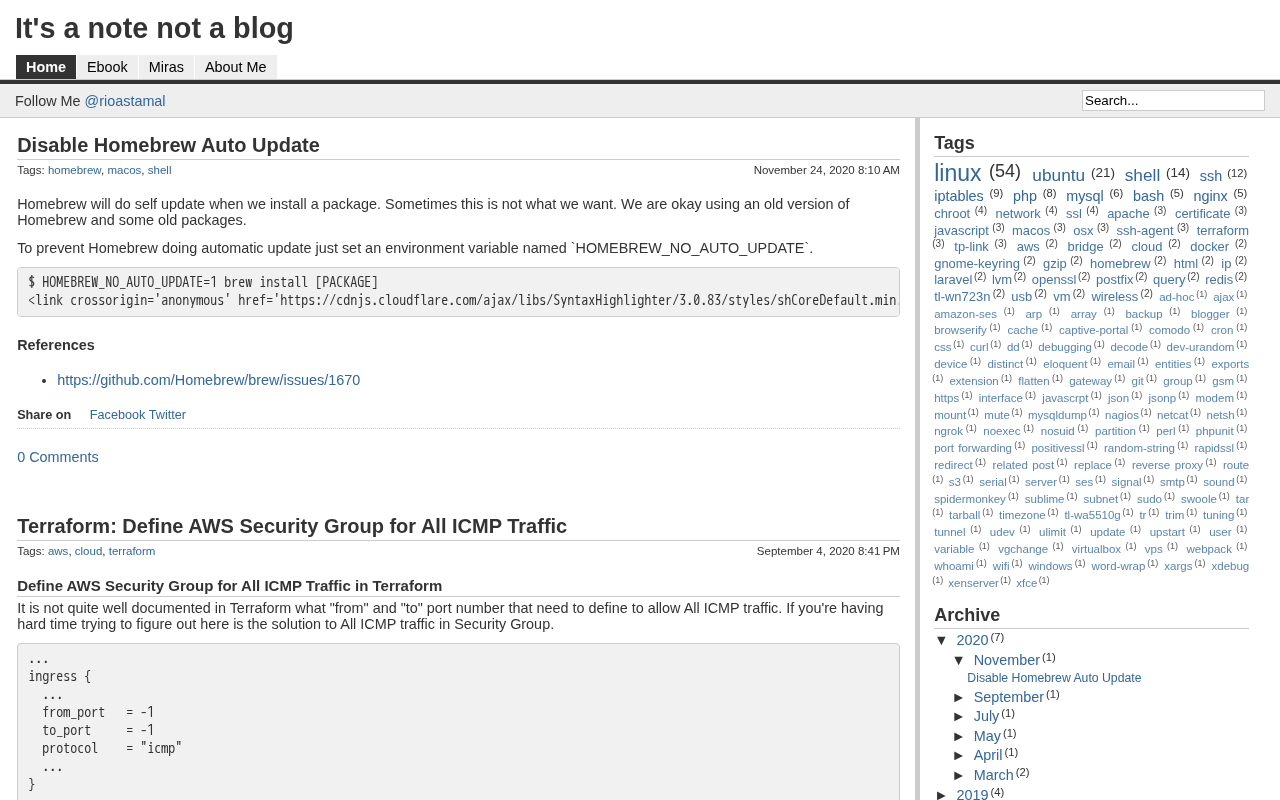Image resolution: width=1280 pixels, height=800 pixels.
Task: Open the Ebook navigation tab
Action: (107, 67)
